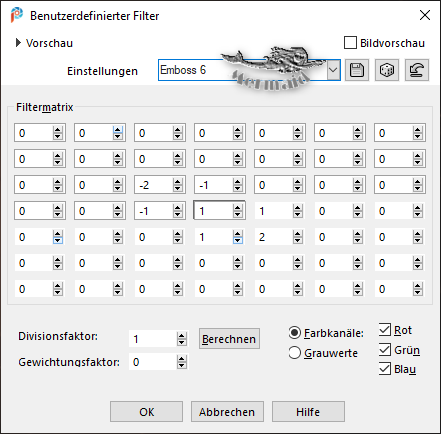Viewport: 441px width, 434px height.
Task: Enable the Bildvorschau checkbox
Action: (x=350, y=43)
